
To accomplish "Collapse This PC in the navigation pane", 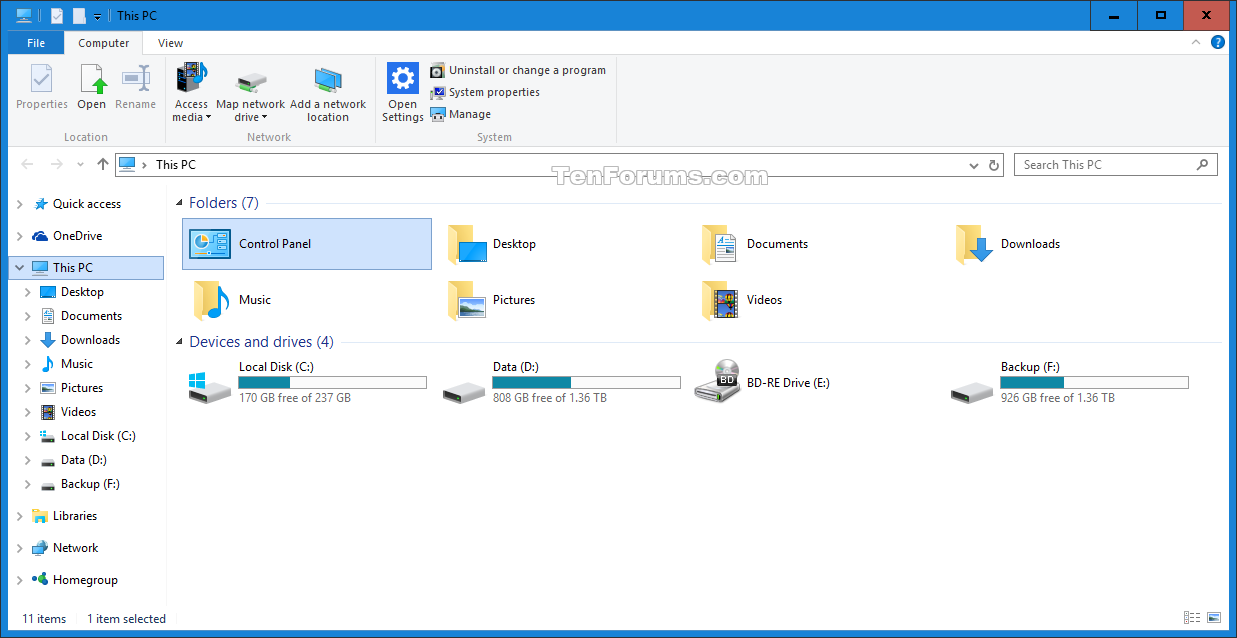I will [18, 267].
